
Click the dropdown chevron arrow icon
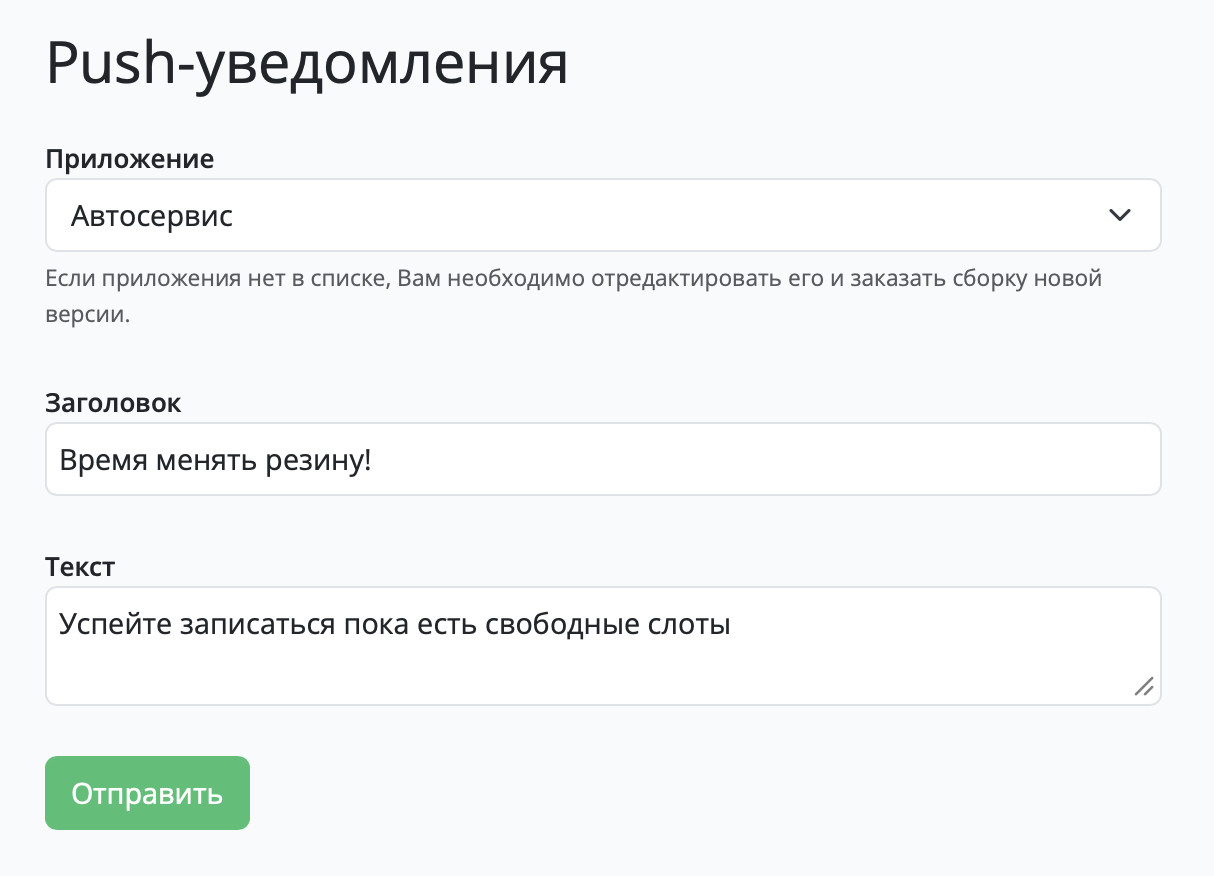click(x=1120, y=215)
